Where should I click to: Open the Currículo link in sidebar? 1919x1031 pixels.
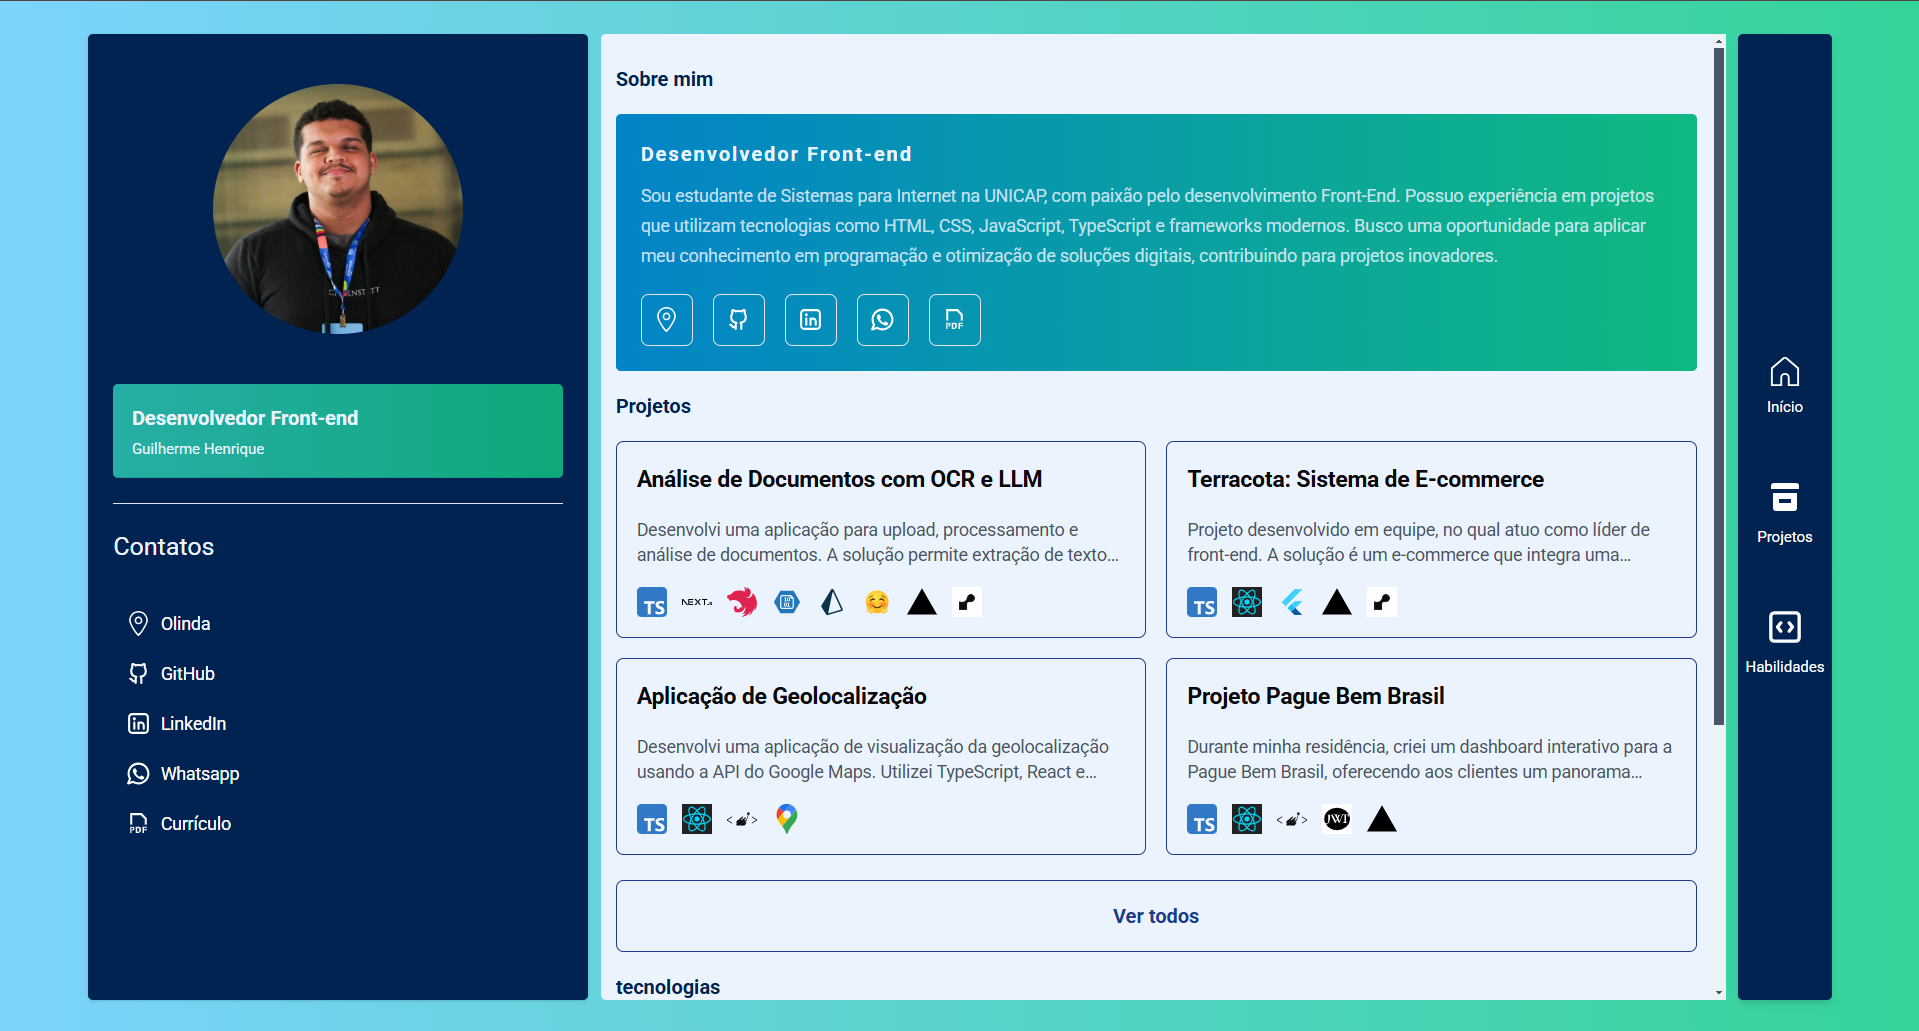195,824
